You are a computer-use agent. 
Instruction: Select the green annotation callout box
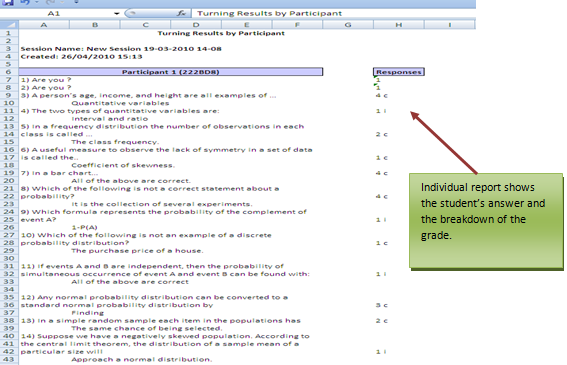pyautogui.click(x=486, y=221)
